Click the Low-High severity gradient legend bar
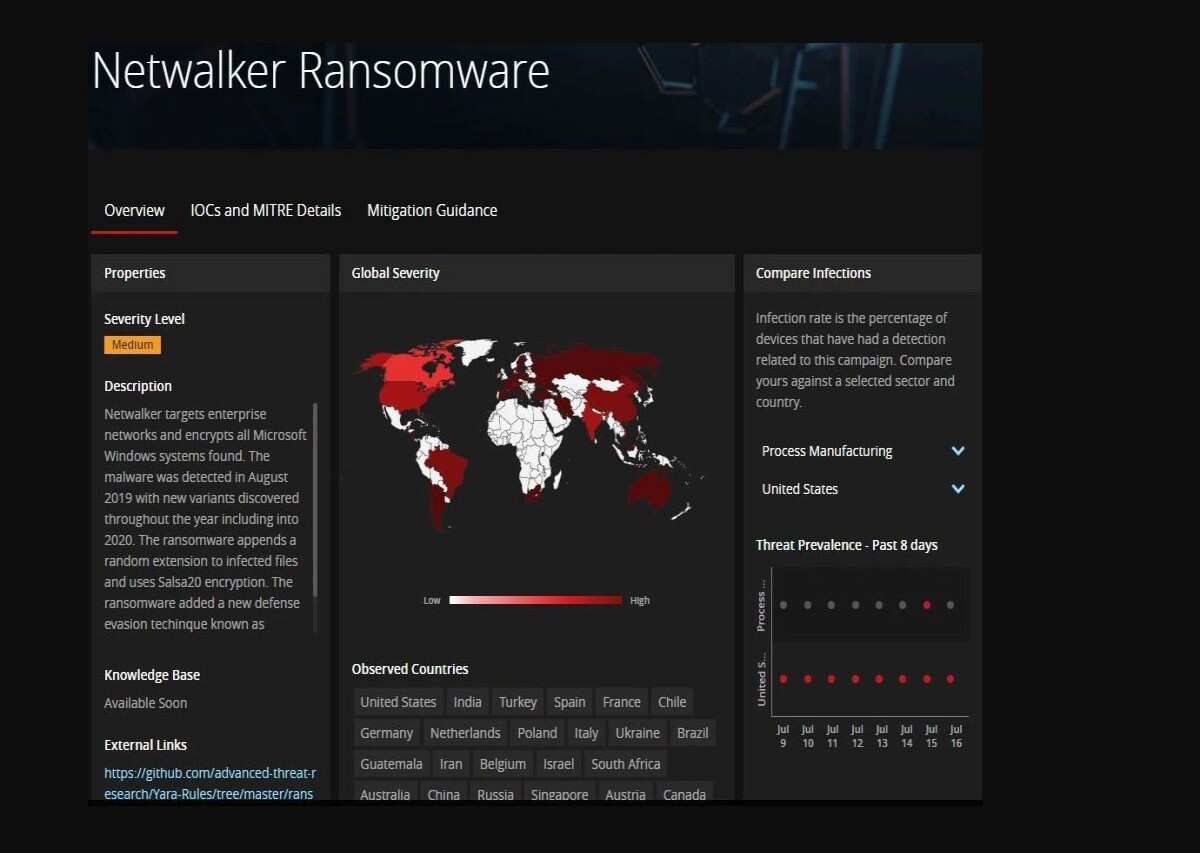Image resolution: width=1200 pixels, height=853 pixels. click(x=535, y=600)
